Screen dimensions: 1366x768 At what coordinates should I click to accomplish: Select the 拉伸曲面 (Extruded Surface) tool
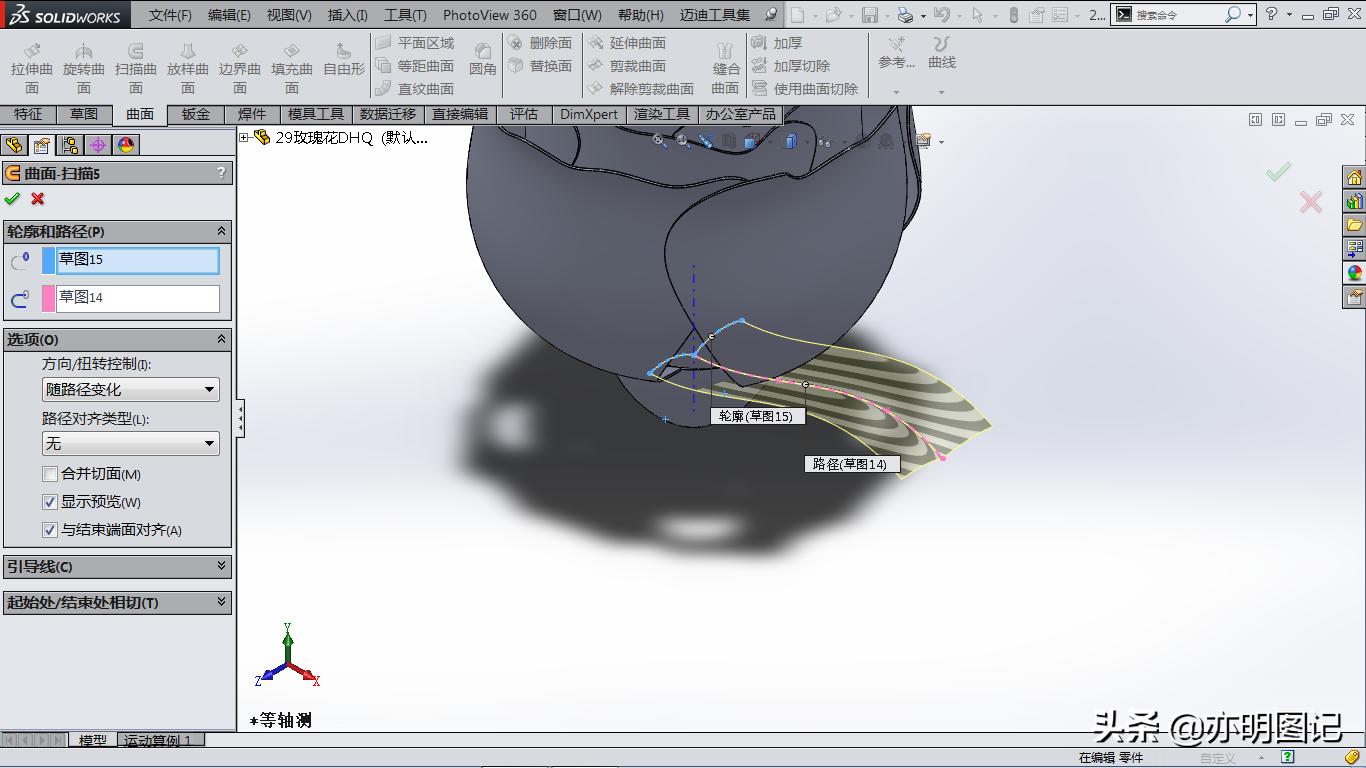[x=30, y=62]
